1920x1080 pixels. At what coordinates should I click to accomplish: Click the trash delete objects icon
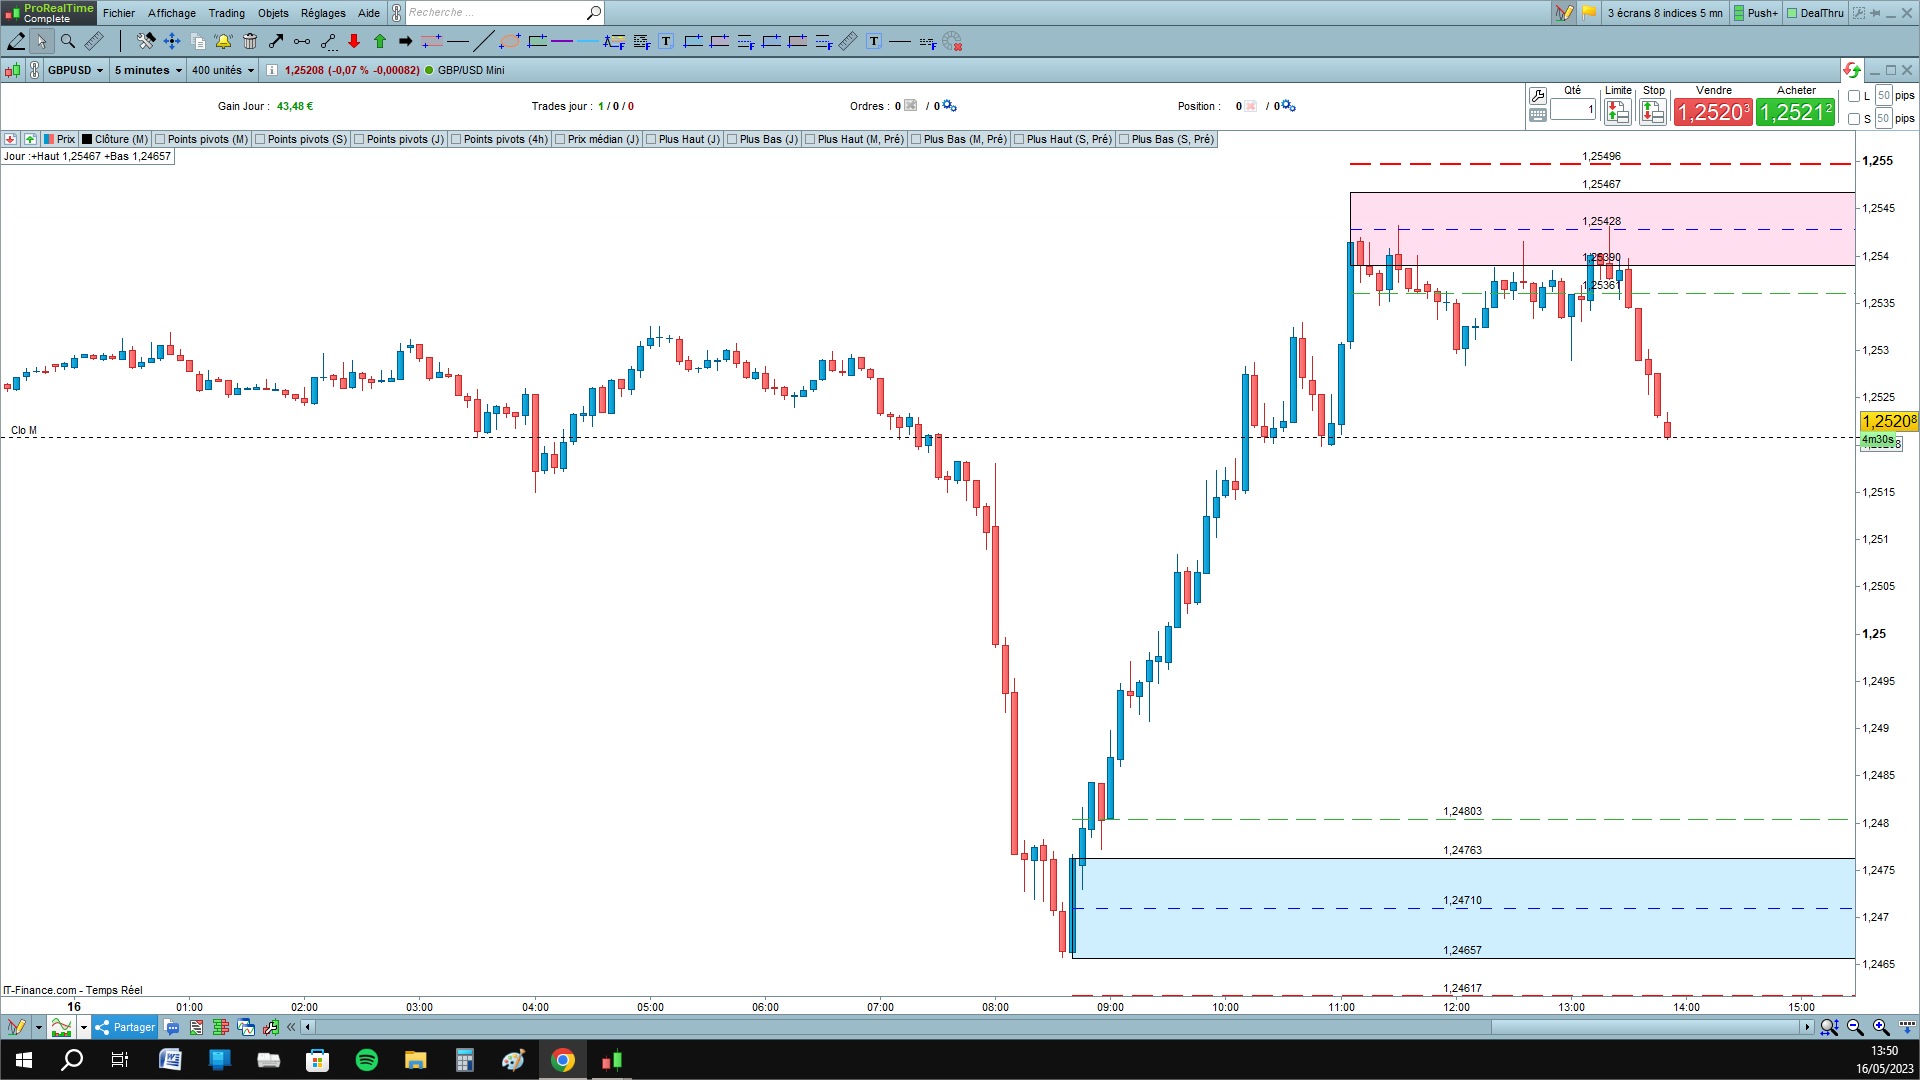tap(250, 41)
